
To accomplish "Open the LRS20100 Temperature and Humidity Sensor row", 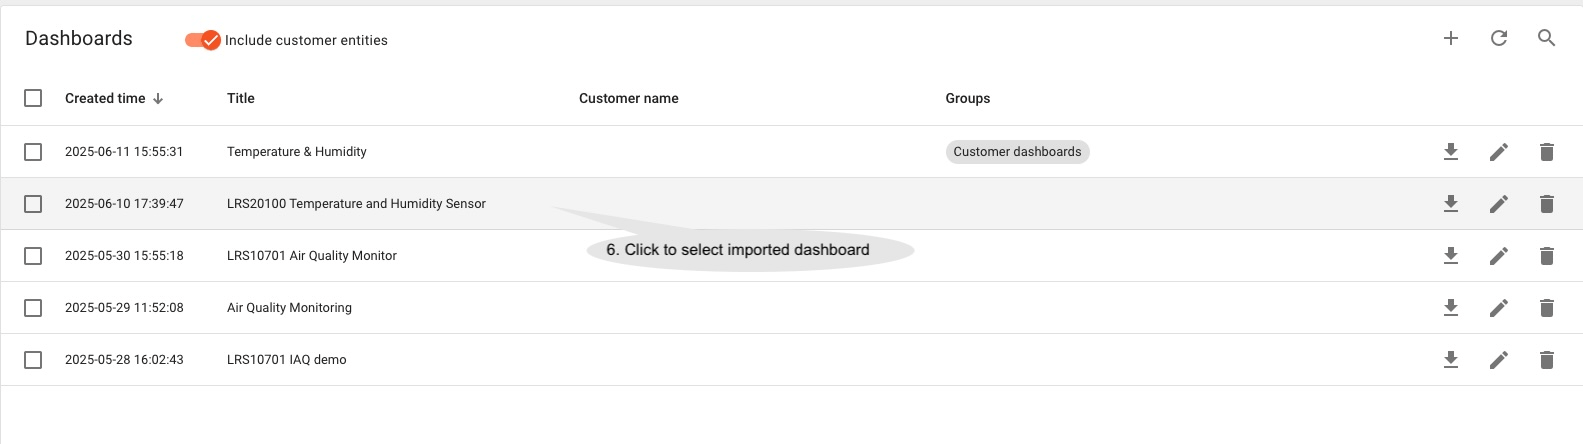I will click(356, 204).
